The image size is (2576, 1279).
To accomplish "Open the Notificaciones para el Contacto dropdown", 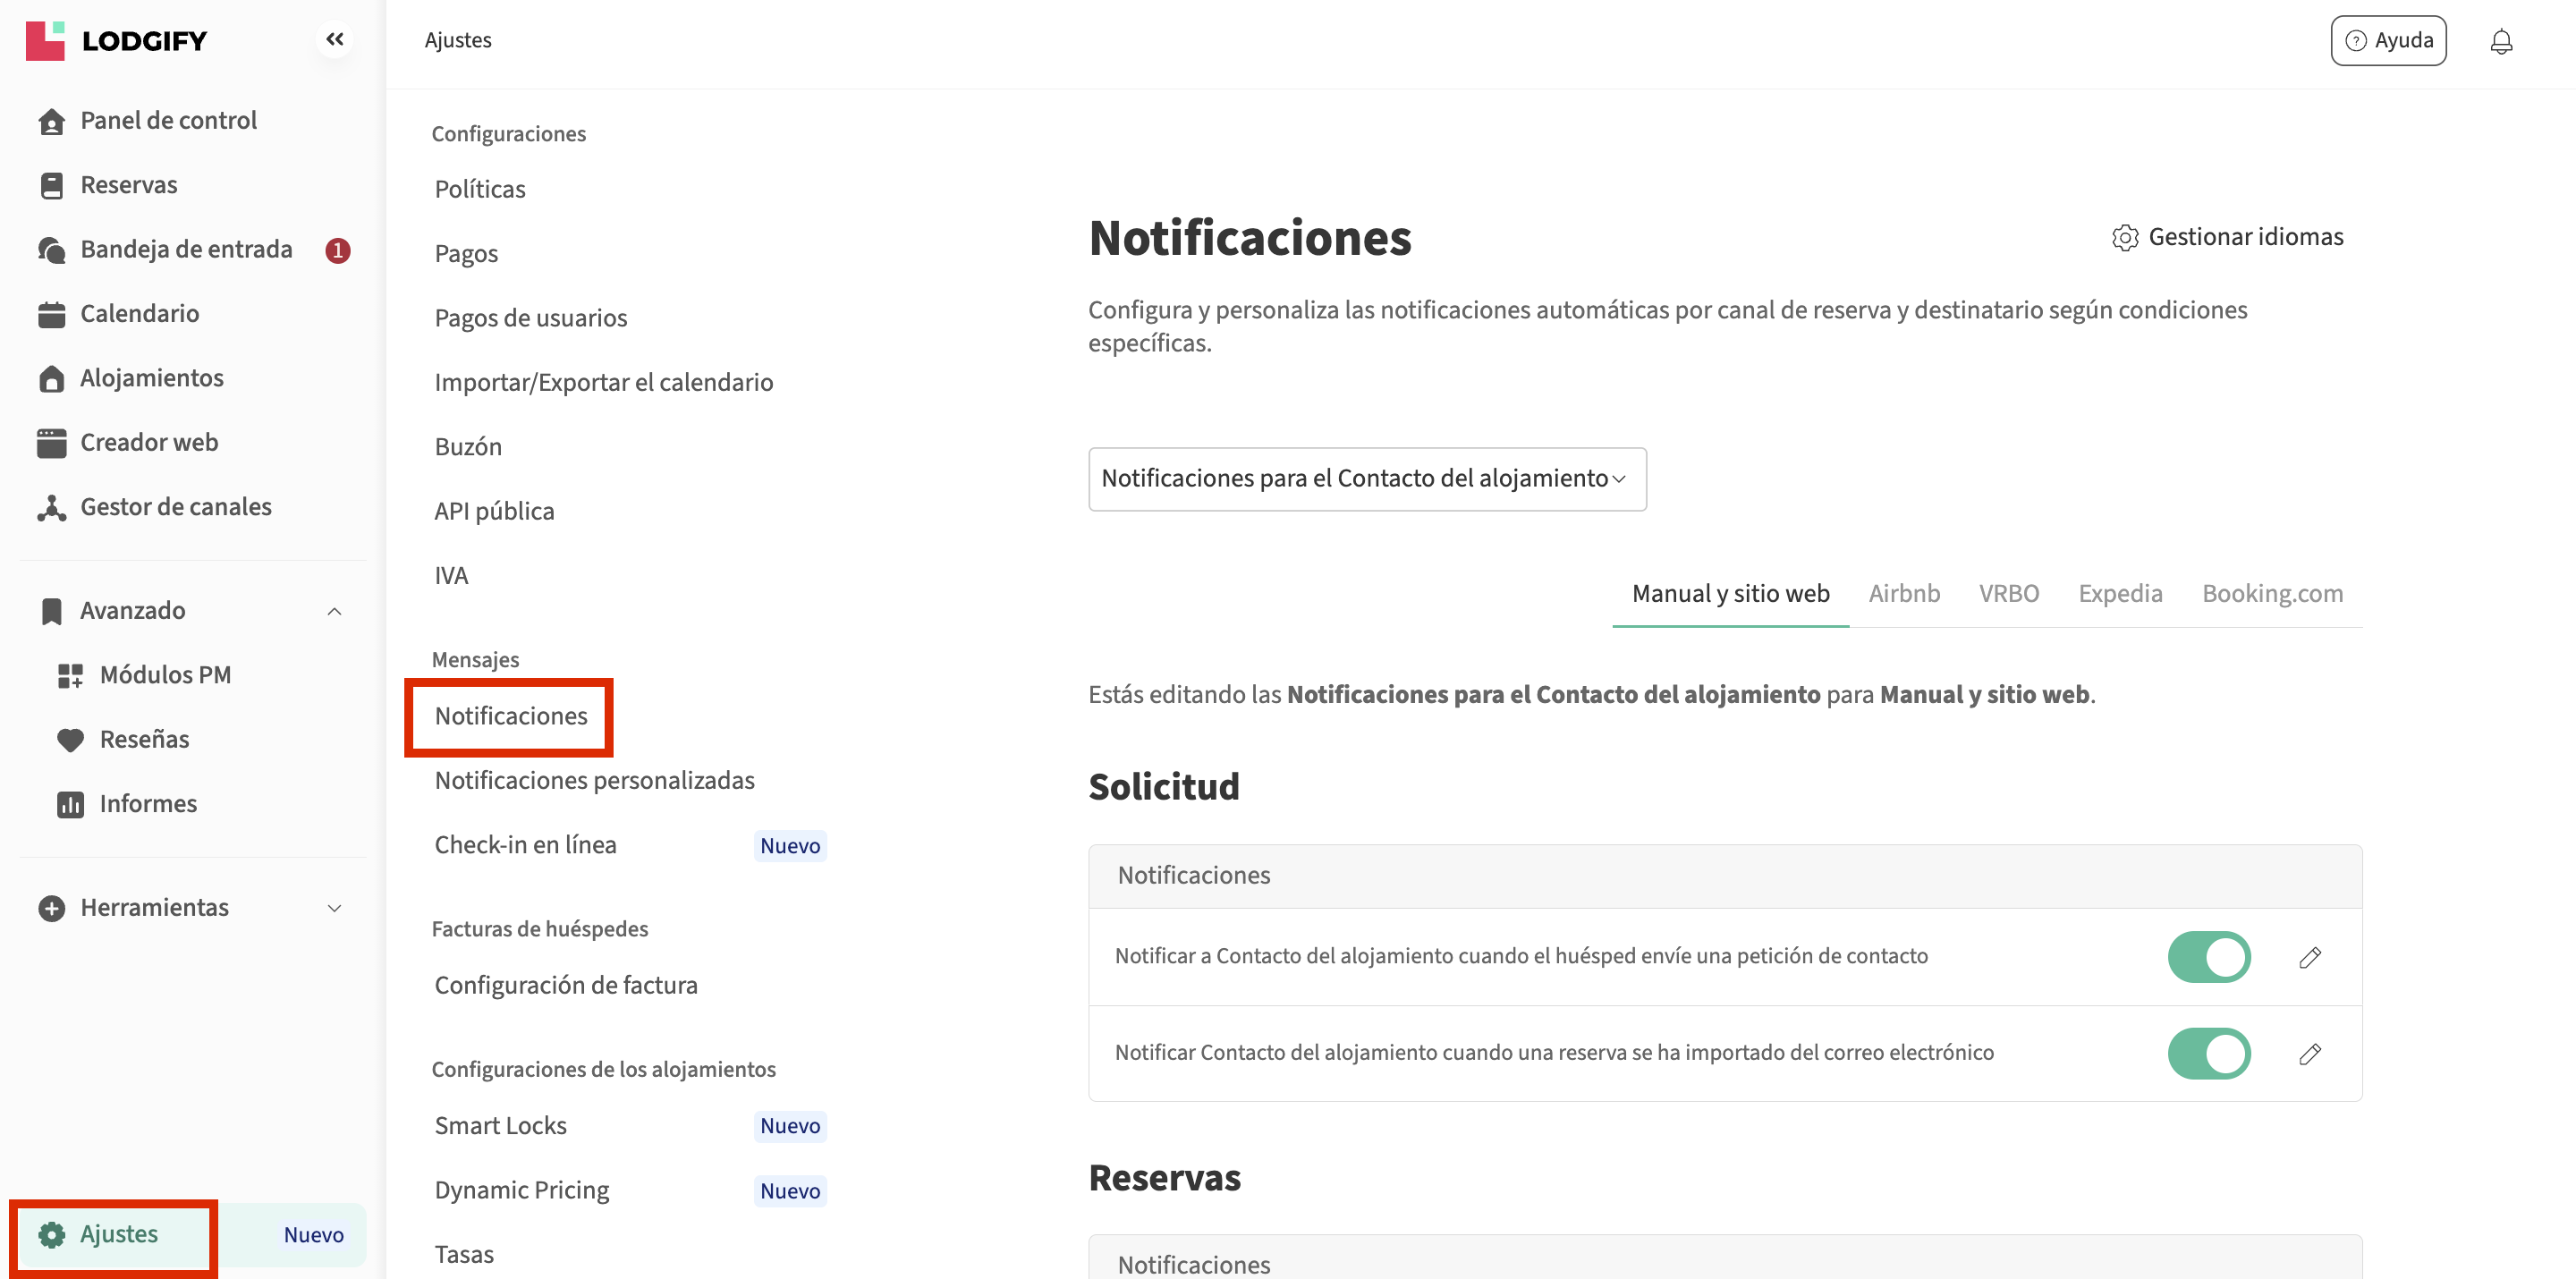I will point(1366,479).
